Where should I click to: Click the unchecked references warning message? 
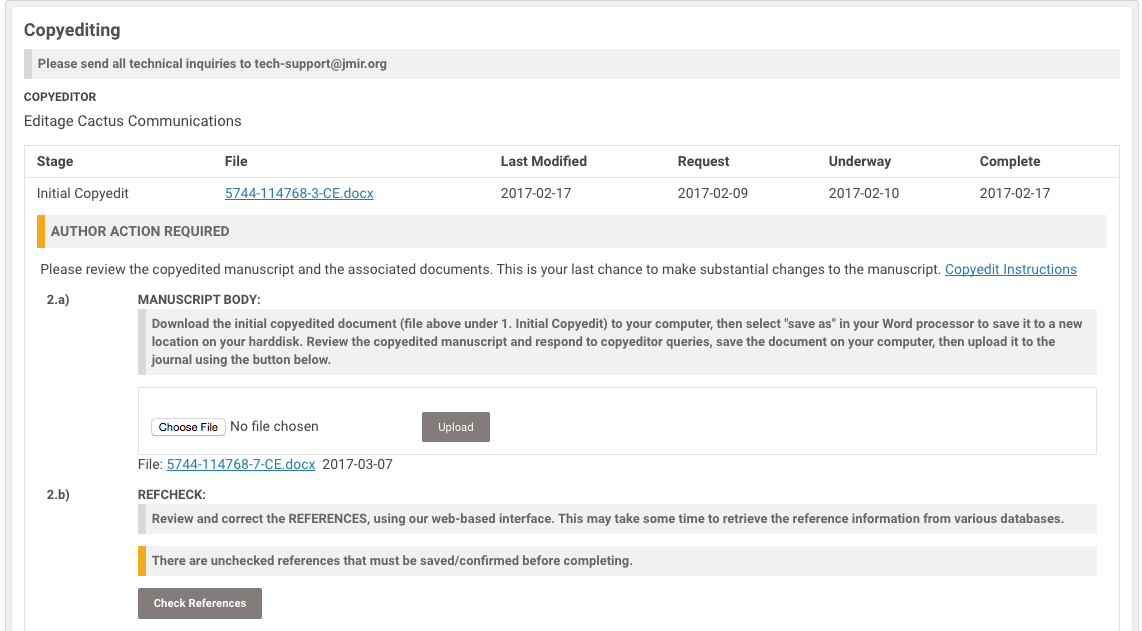(392, 560)
